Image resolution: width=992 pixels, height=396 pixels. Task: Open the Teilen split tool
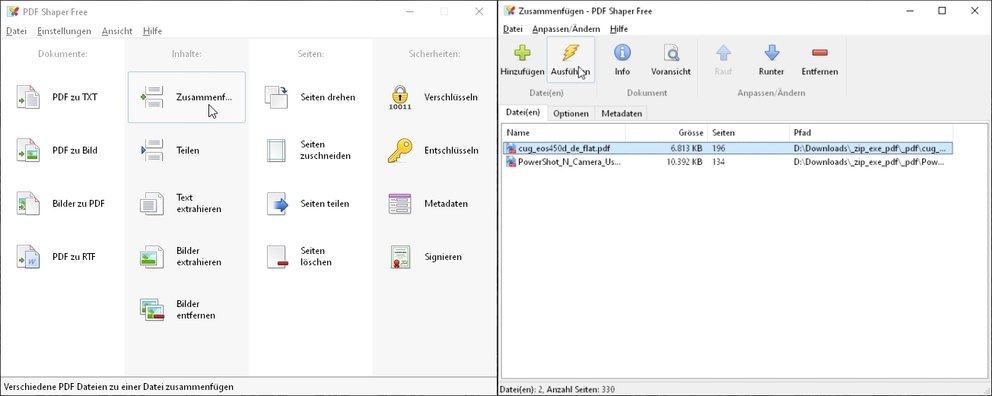[187, 151]
